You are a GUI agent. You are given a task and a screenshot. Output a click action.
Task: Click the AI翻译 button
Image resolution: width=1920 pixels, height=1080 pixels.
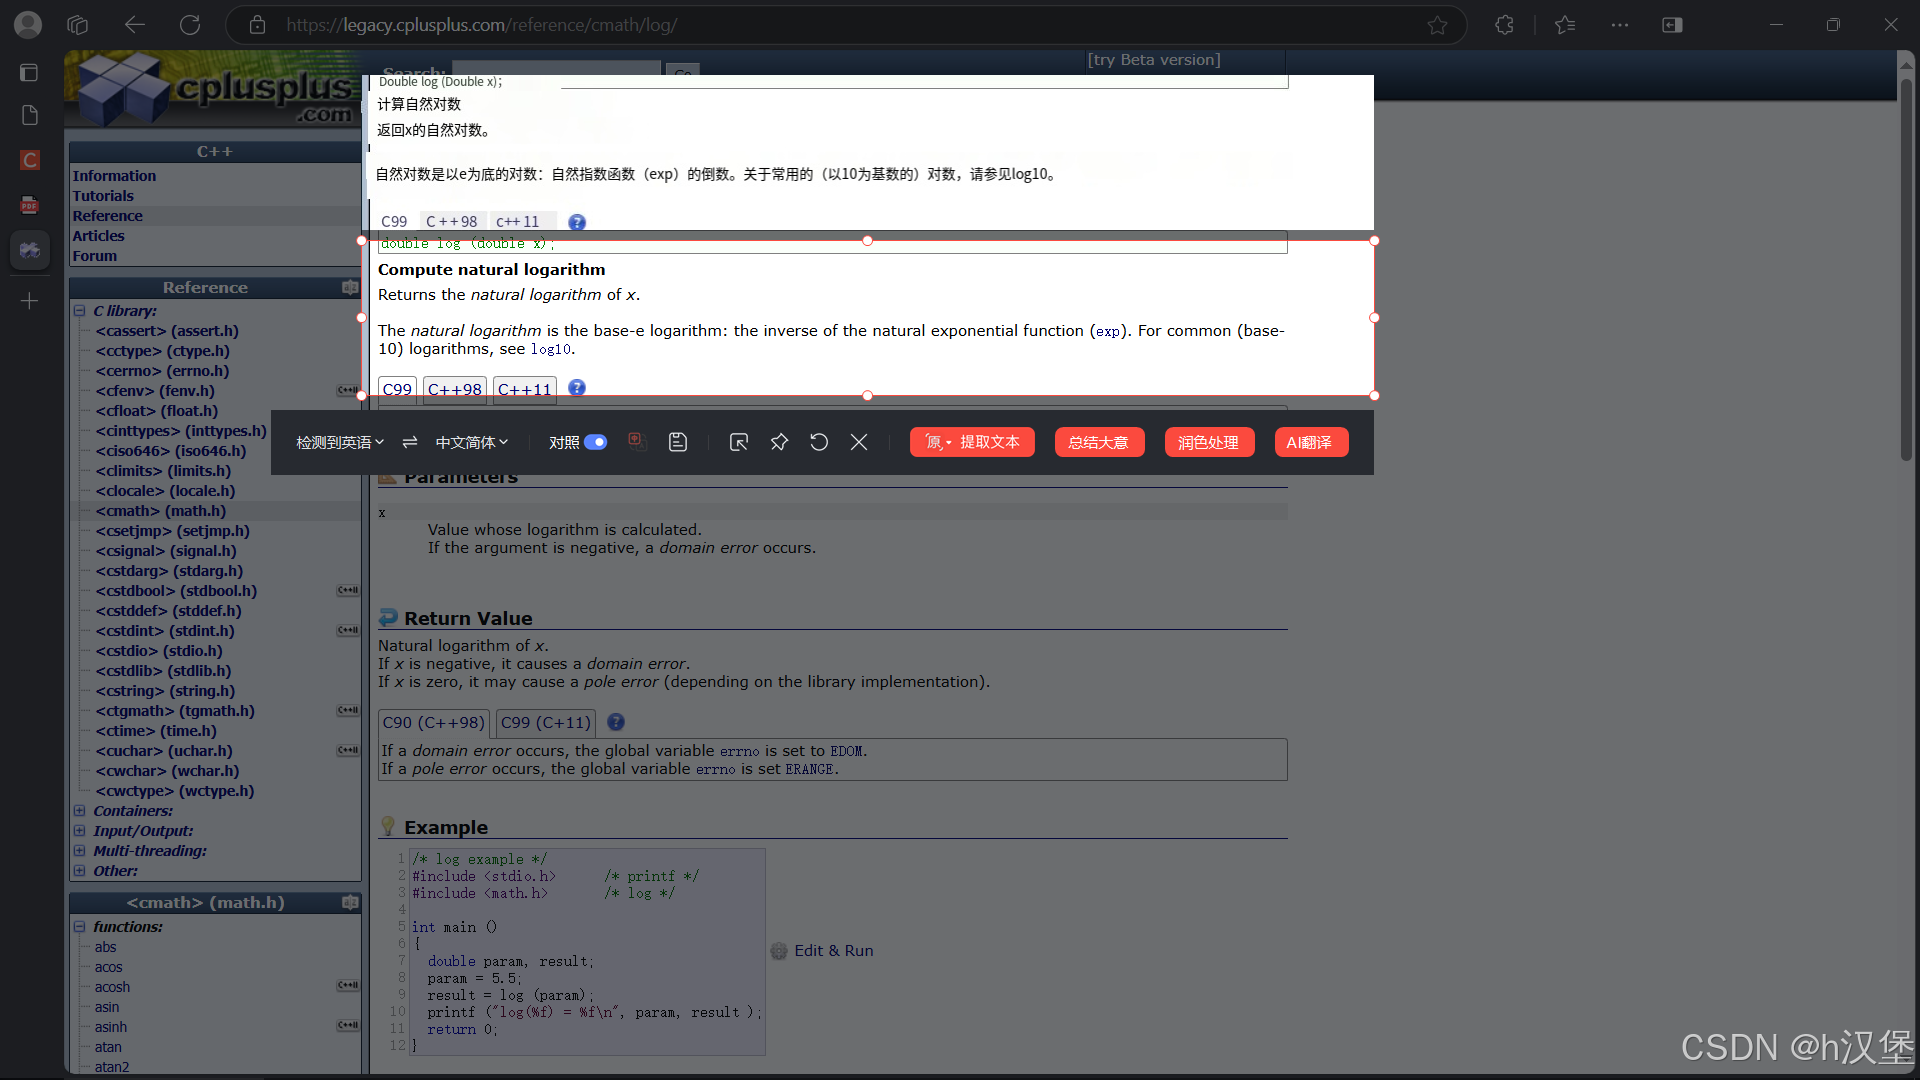(x=1310, y=442)
